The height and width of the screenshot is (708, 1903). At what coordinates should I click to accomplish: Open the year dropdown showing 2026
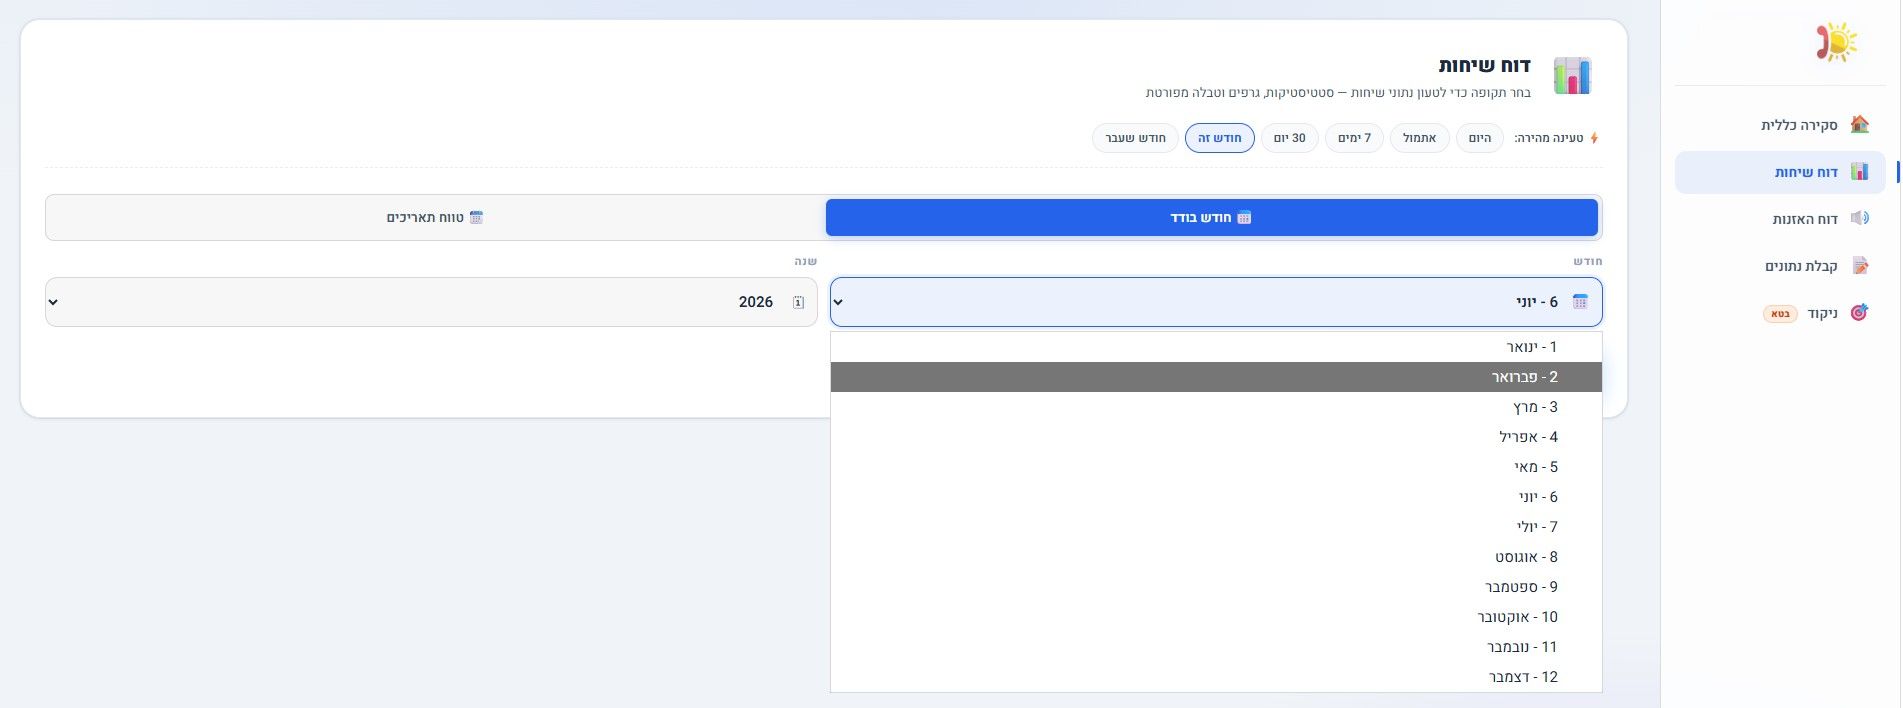coord(431,302)
